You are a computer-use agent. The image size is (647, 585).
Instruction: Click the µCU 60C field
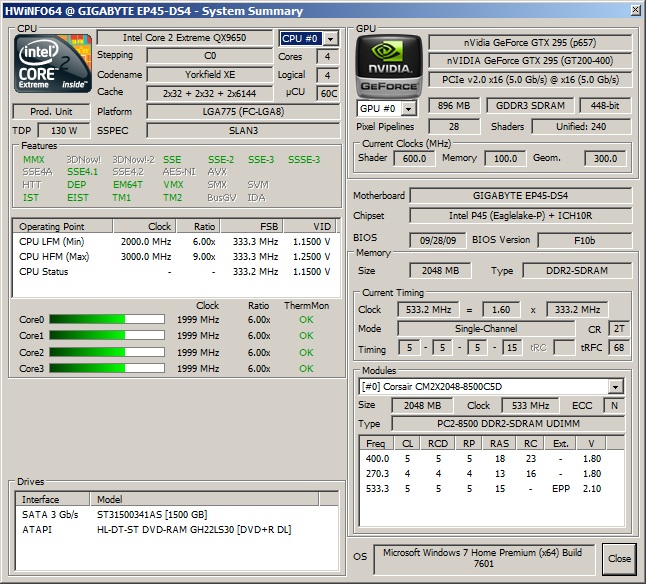point(328,94)
